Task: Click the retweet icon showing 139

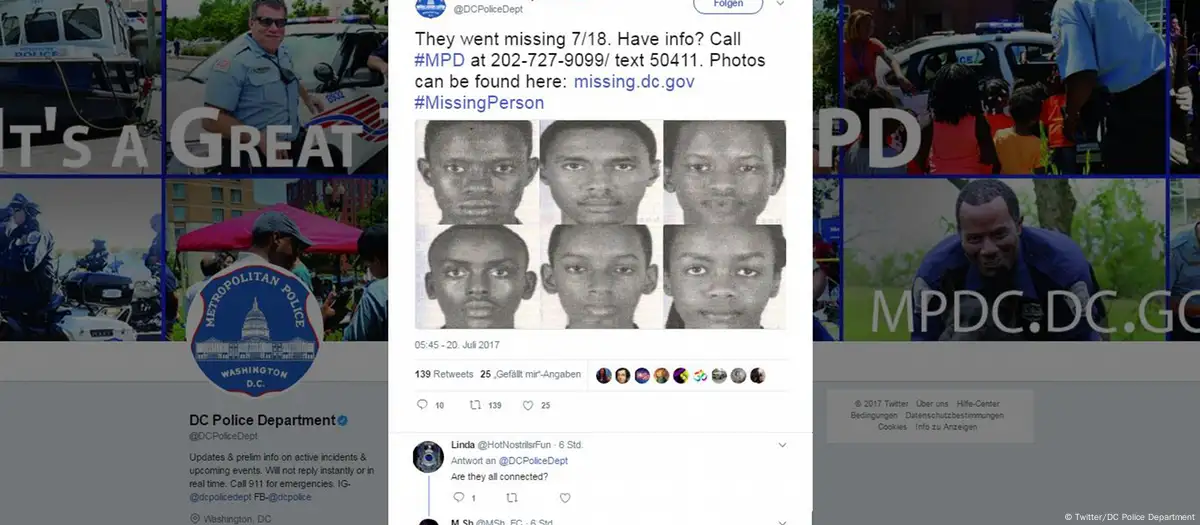Action: click(x=475, y=405)
